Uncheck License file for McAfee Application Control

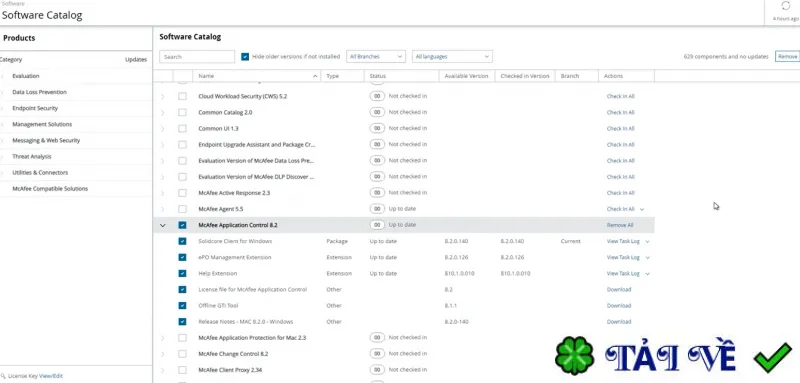click(182, 289)
